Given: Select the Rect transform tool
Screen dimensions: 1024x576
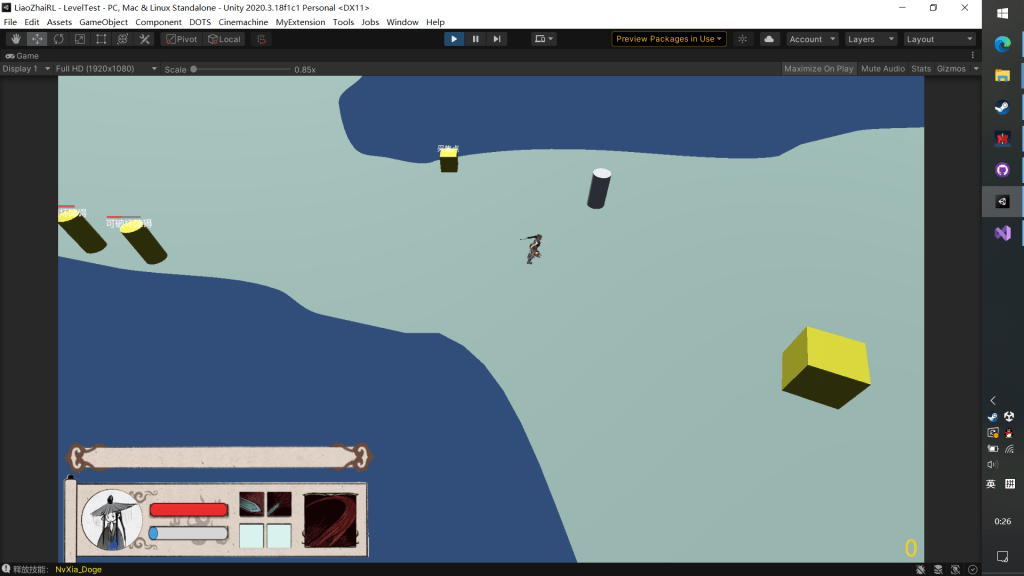Looking at the screenshot, I should point(101,39).
